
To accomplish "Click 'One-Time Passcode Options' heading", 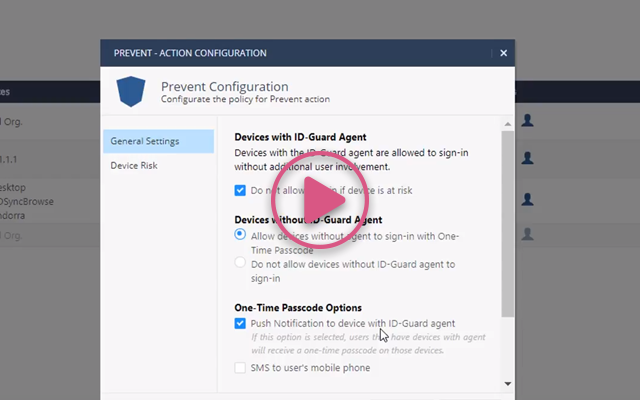I will 298,308.
